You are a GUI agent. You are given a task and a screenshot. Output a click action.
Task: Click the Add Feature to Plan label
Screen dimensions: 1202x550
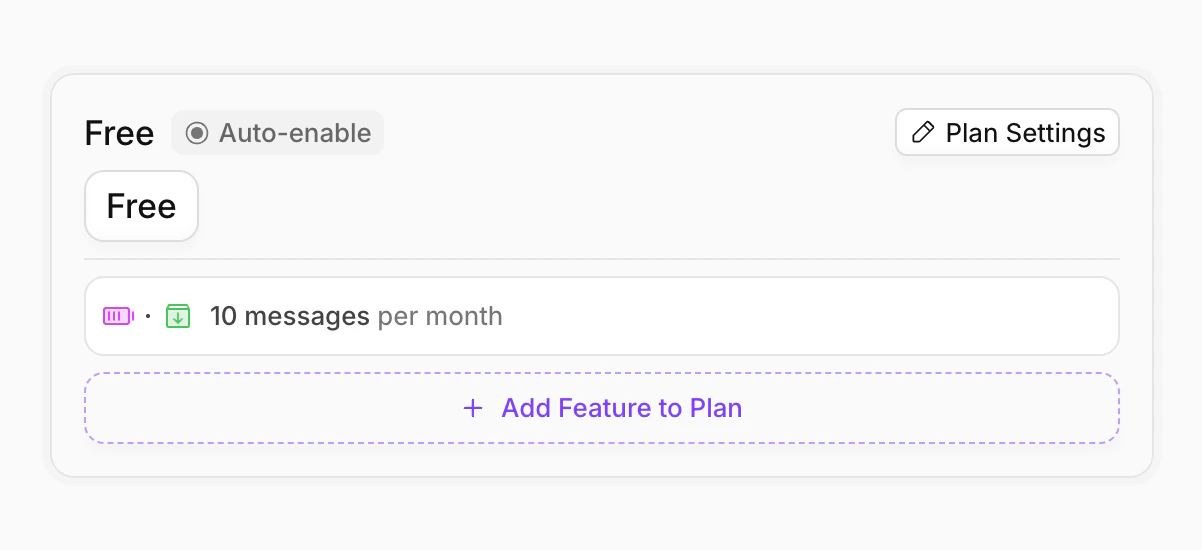(621, 408)
